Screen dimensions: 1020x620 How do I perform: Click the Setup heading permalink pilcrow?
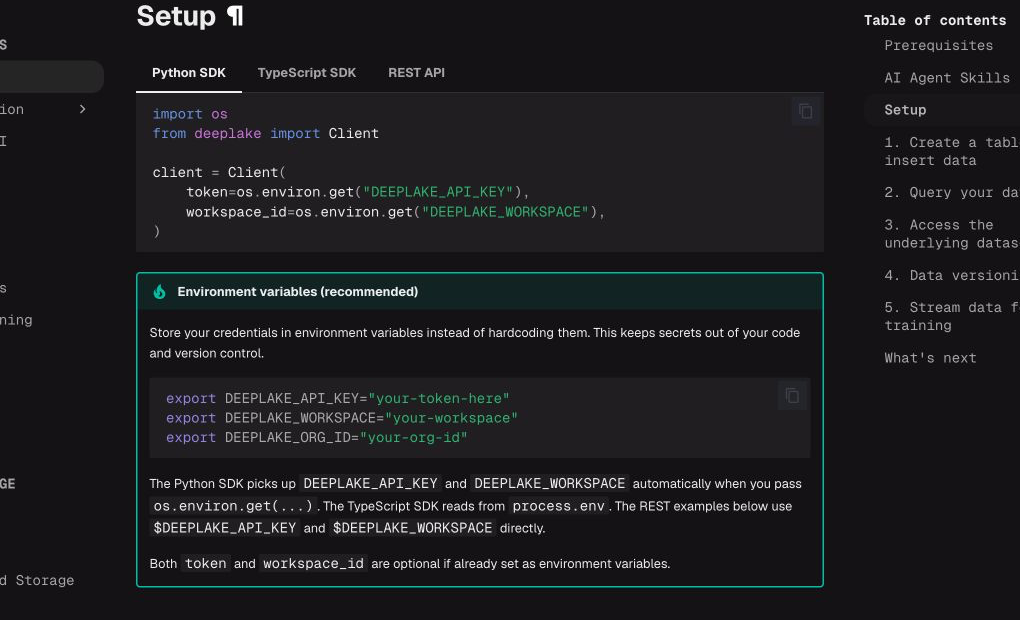pos(235,16)
